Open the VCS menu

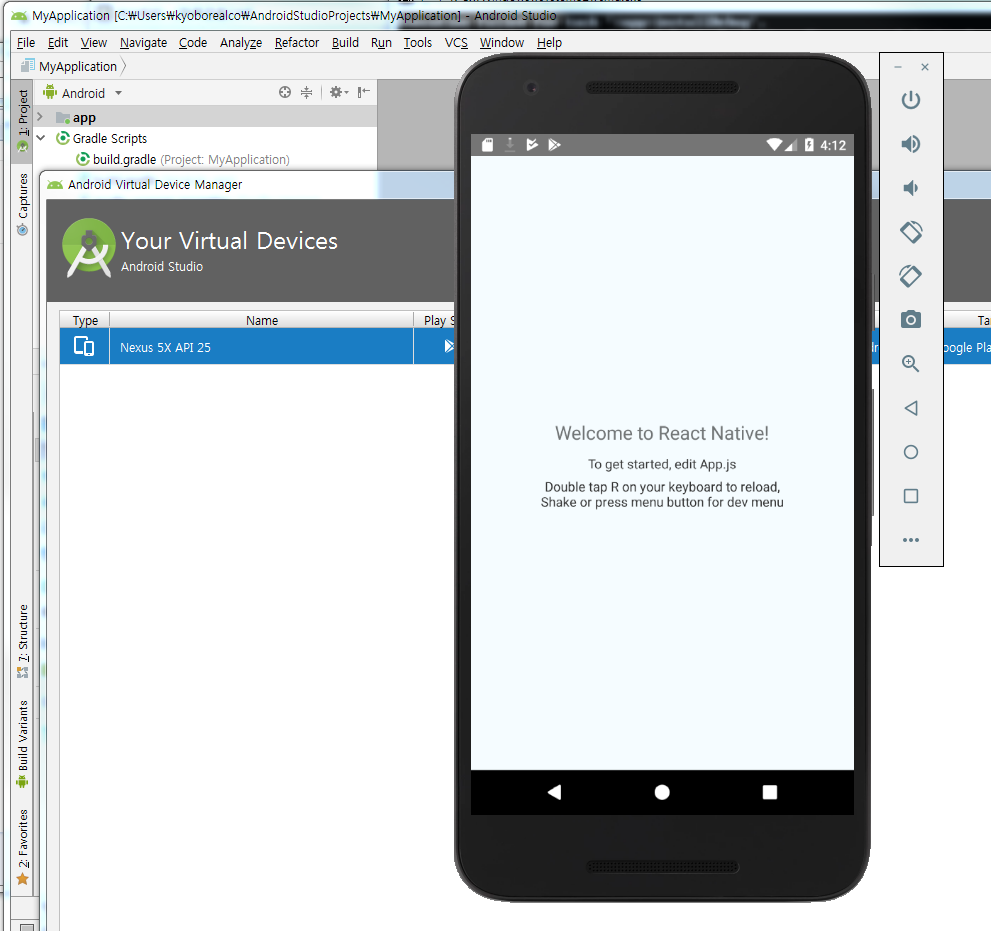(456, 42)
